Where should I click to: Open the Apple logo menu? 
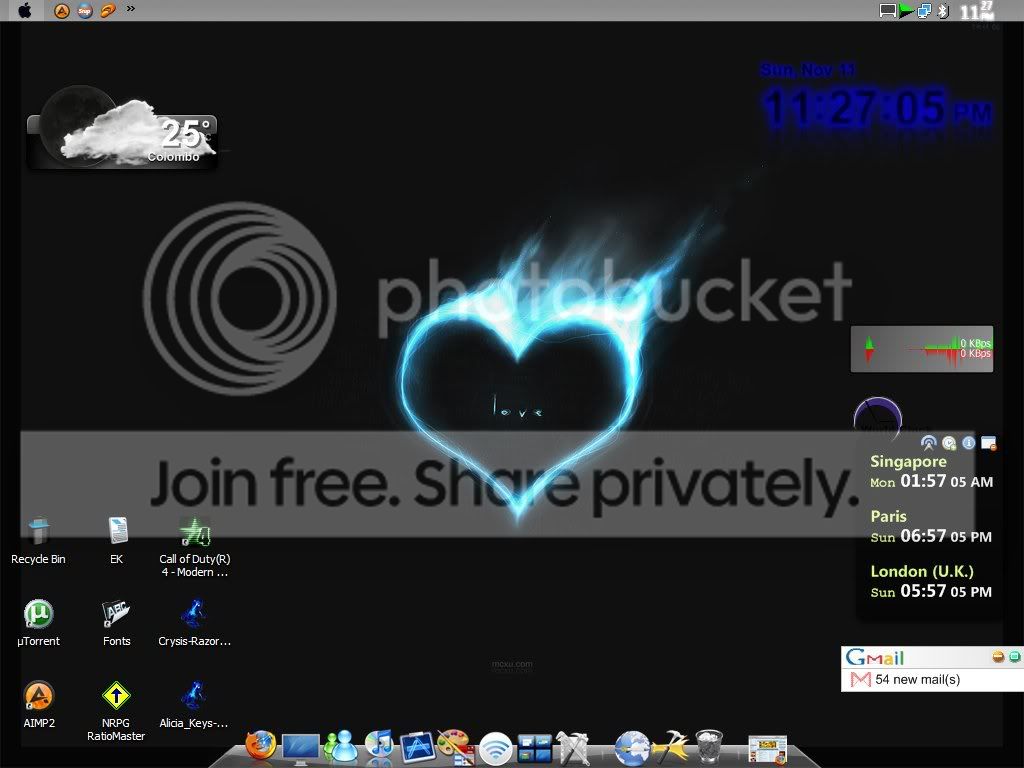[x=24, y=10]
